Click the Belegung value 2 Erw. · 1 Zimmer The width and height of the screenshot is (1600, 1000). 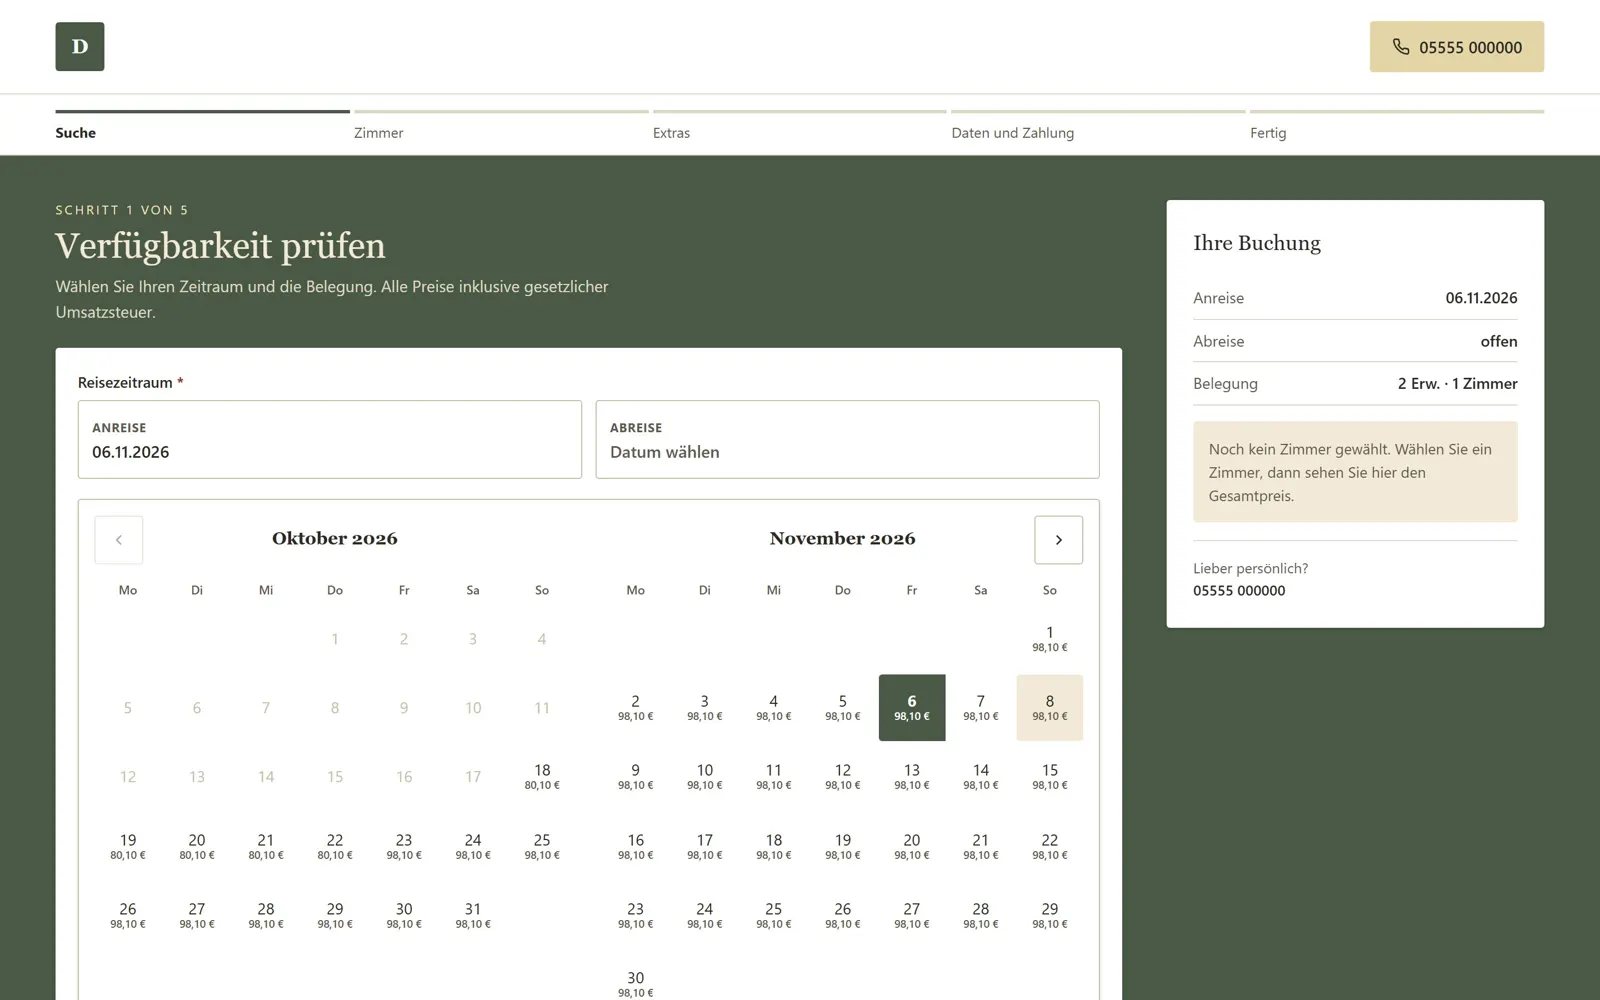(x=1457, y=384)
